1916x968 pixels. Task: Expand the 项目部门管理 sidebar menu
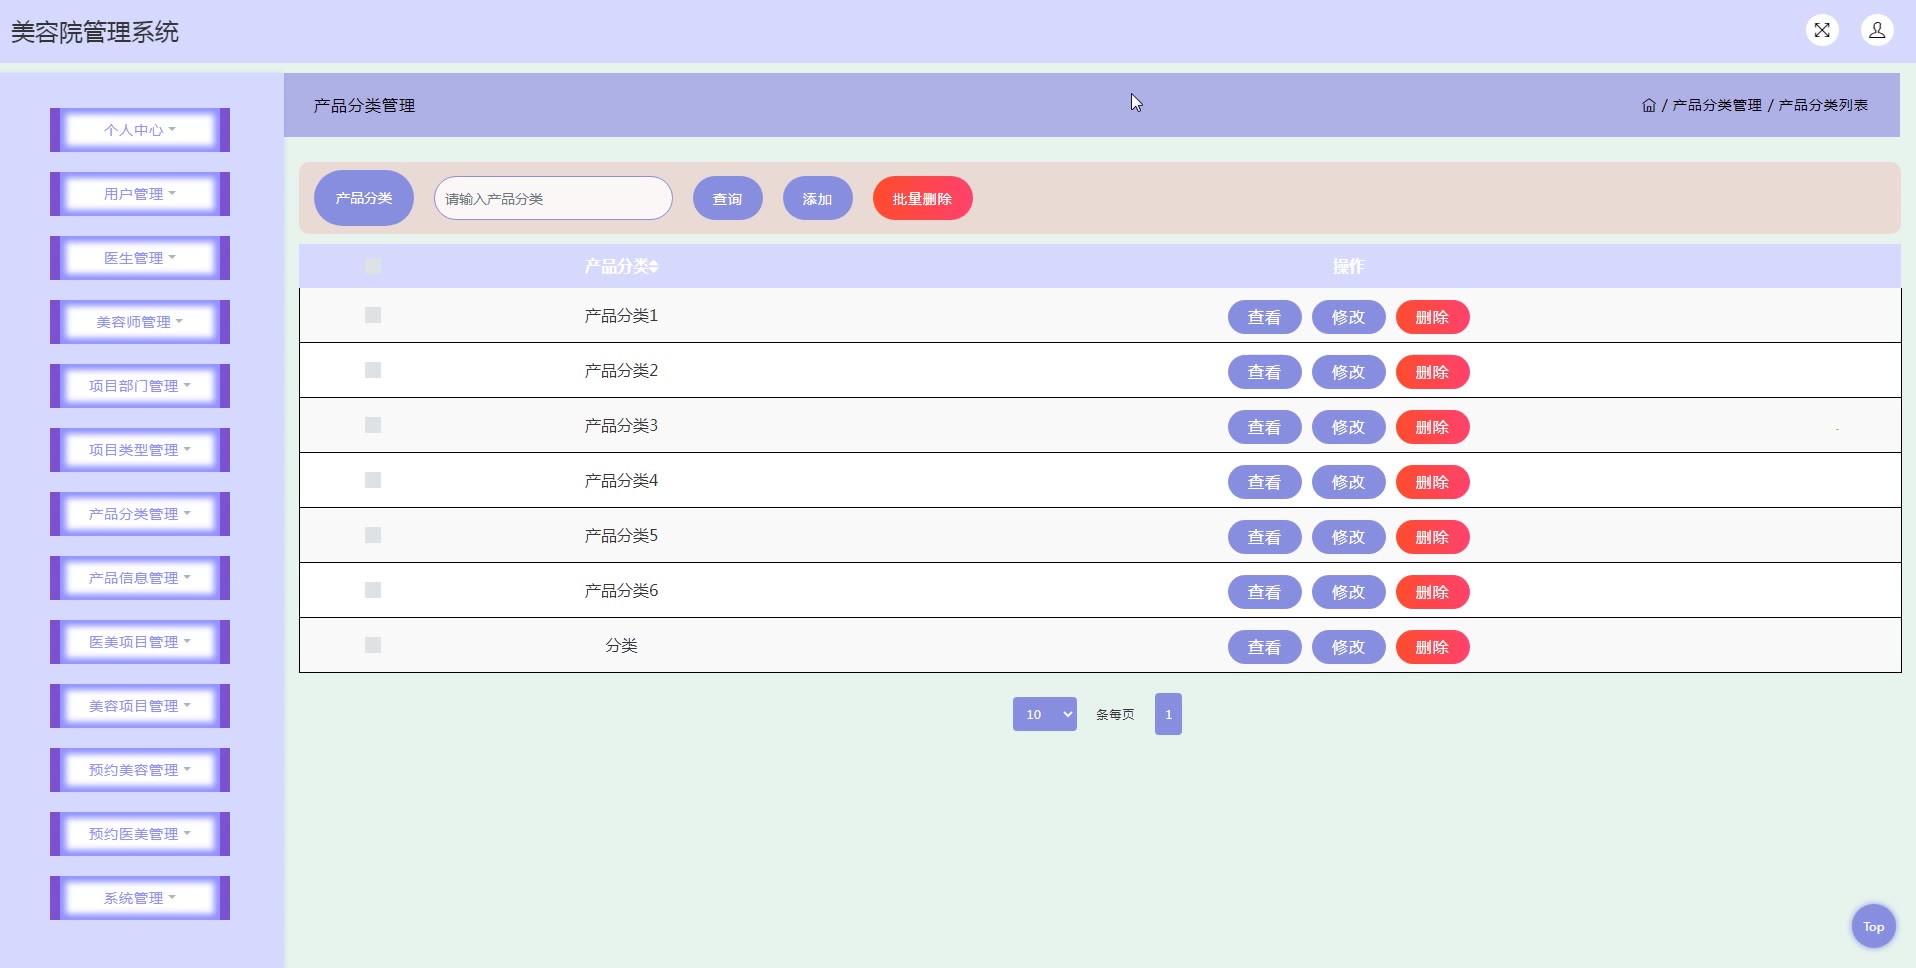click(x=140, y=386)
